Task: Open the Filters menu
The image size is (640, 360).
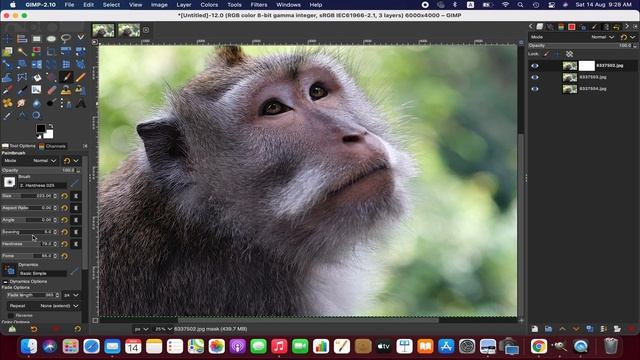Action: (259, 5)
